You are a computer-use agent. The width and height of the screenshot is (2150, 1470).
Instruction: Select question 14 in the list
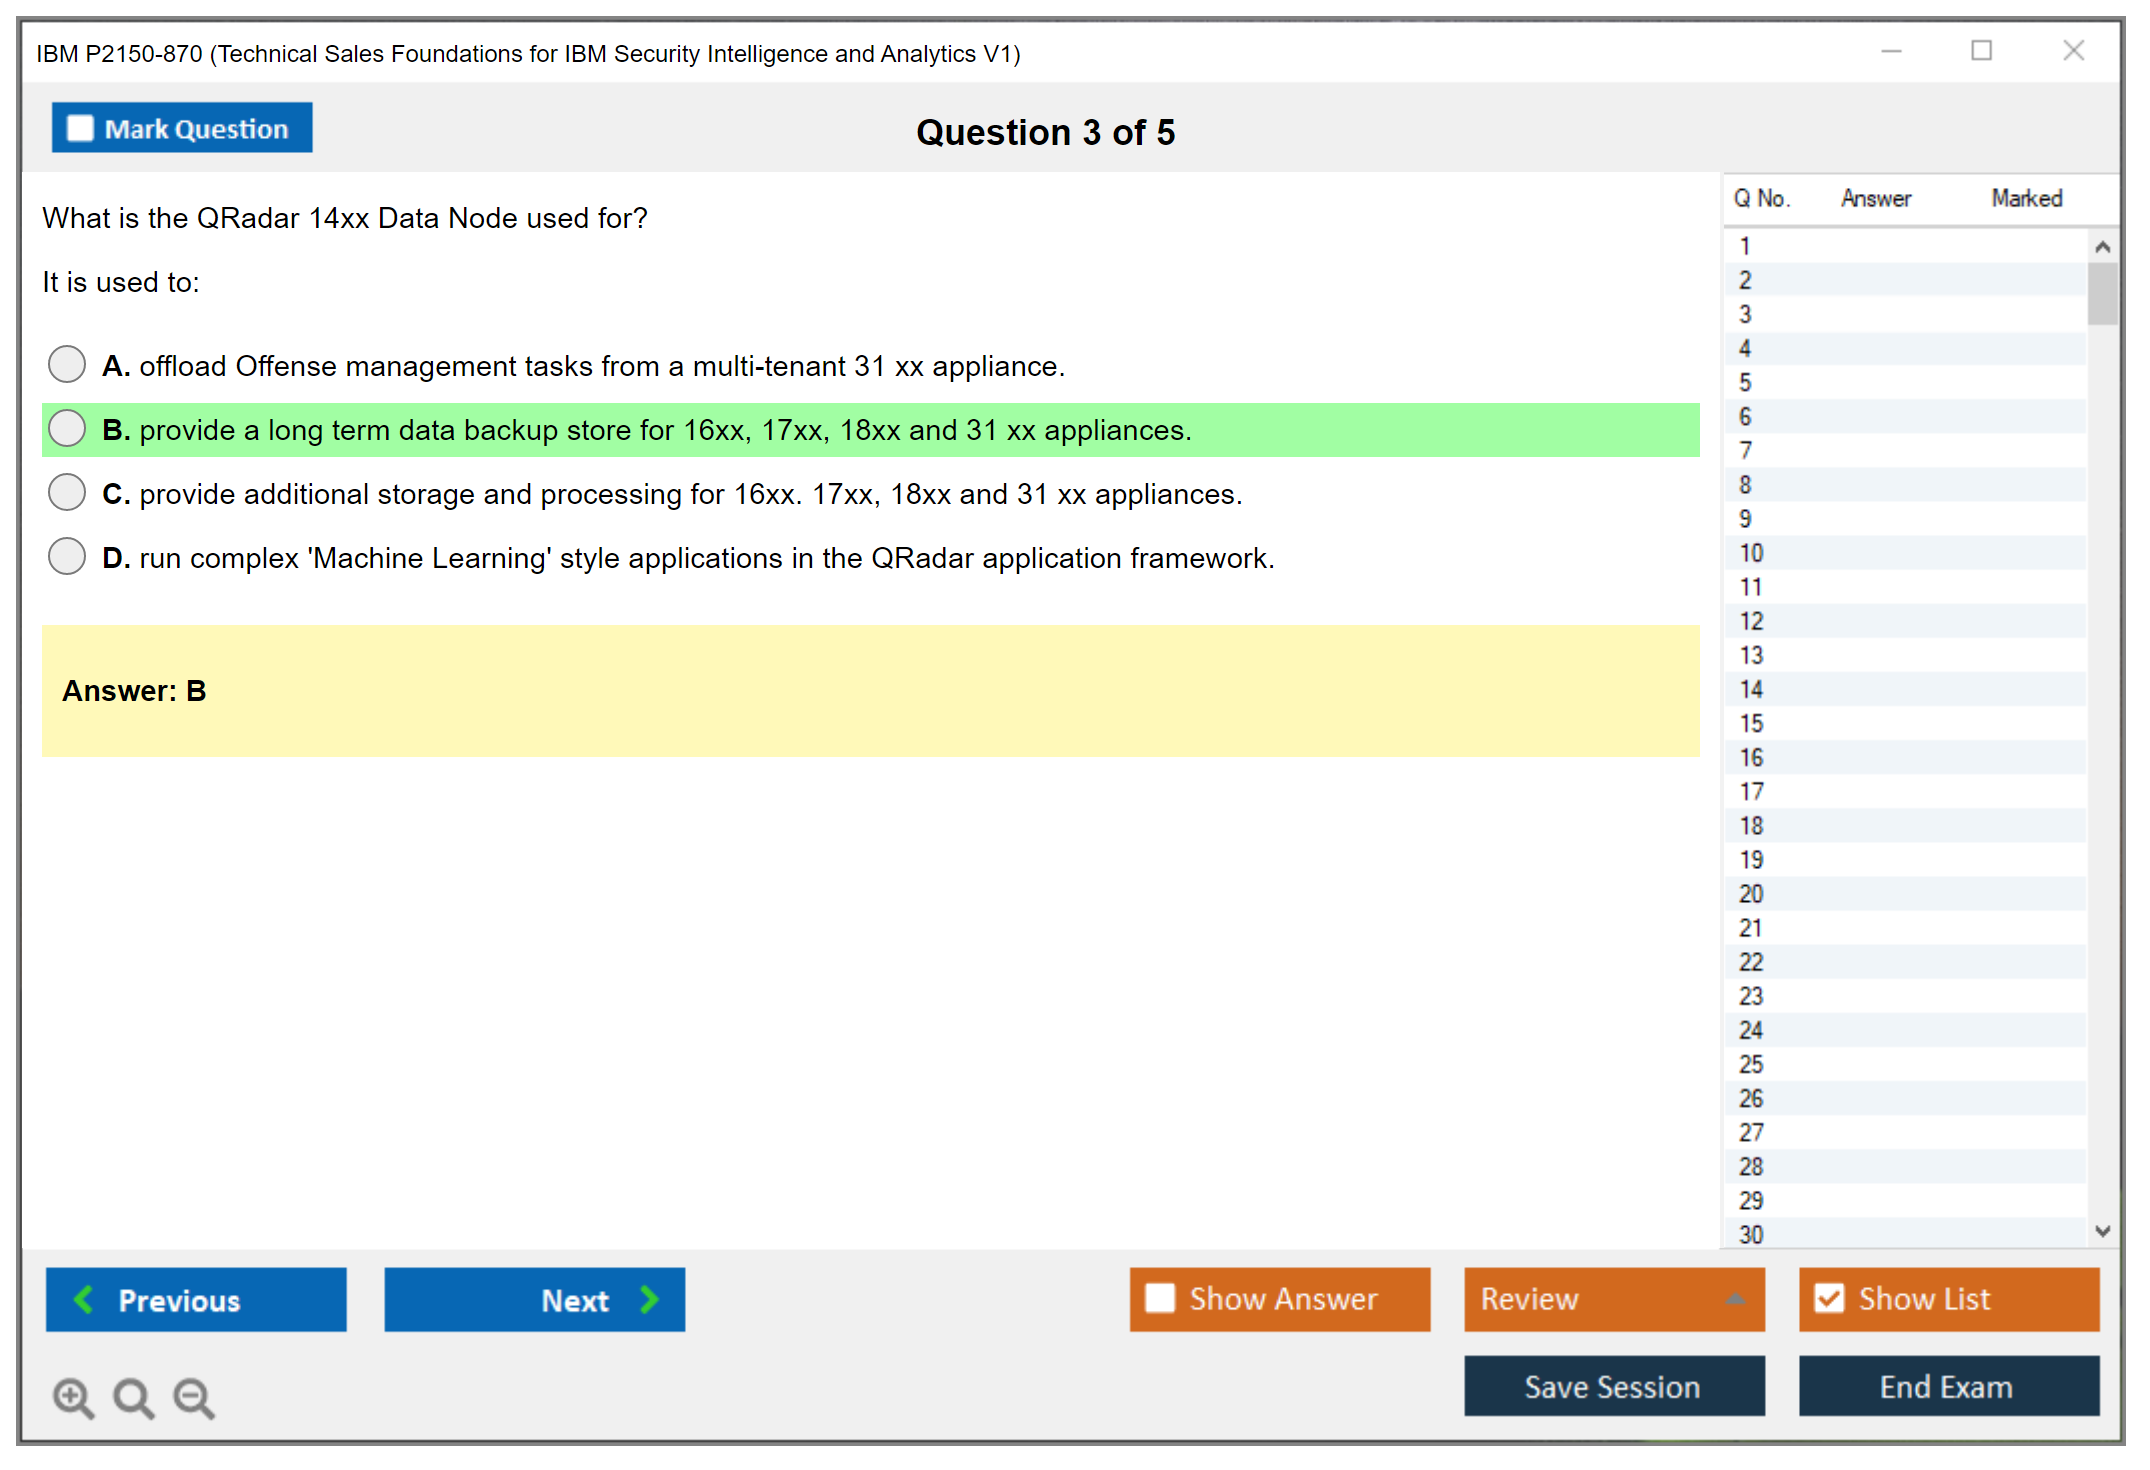pyautogui.click(x=1752, y=689)
